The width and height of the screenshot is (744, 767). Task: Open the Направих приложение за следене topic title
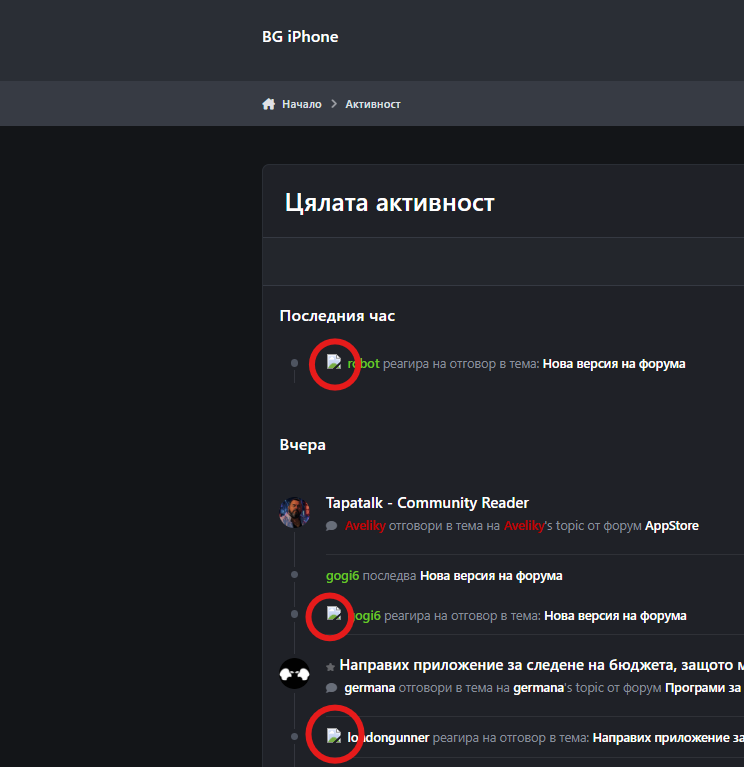[x=540, y=665]
